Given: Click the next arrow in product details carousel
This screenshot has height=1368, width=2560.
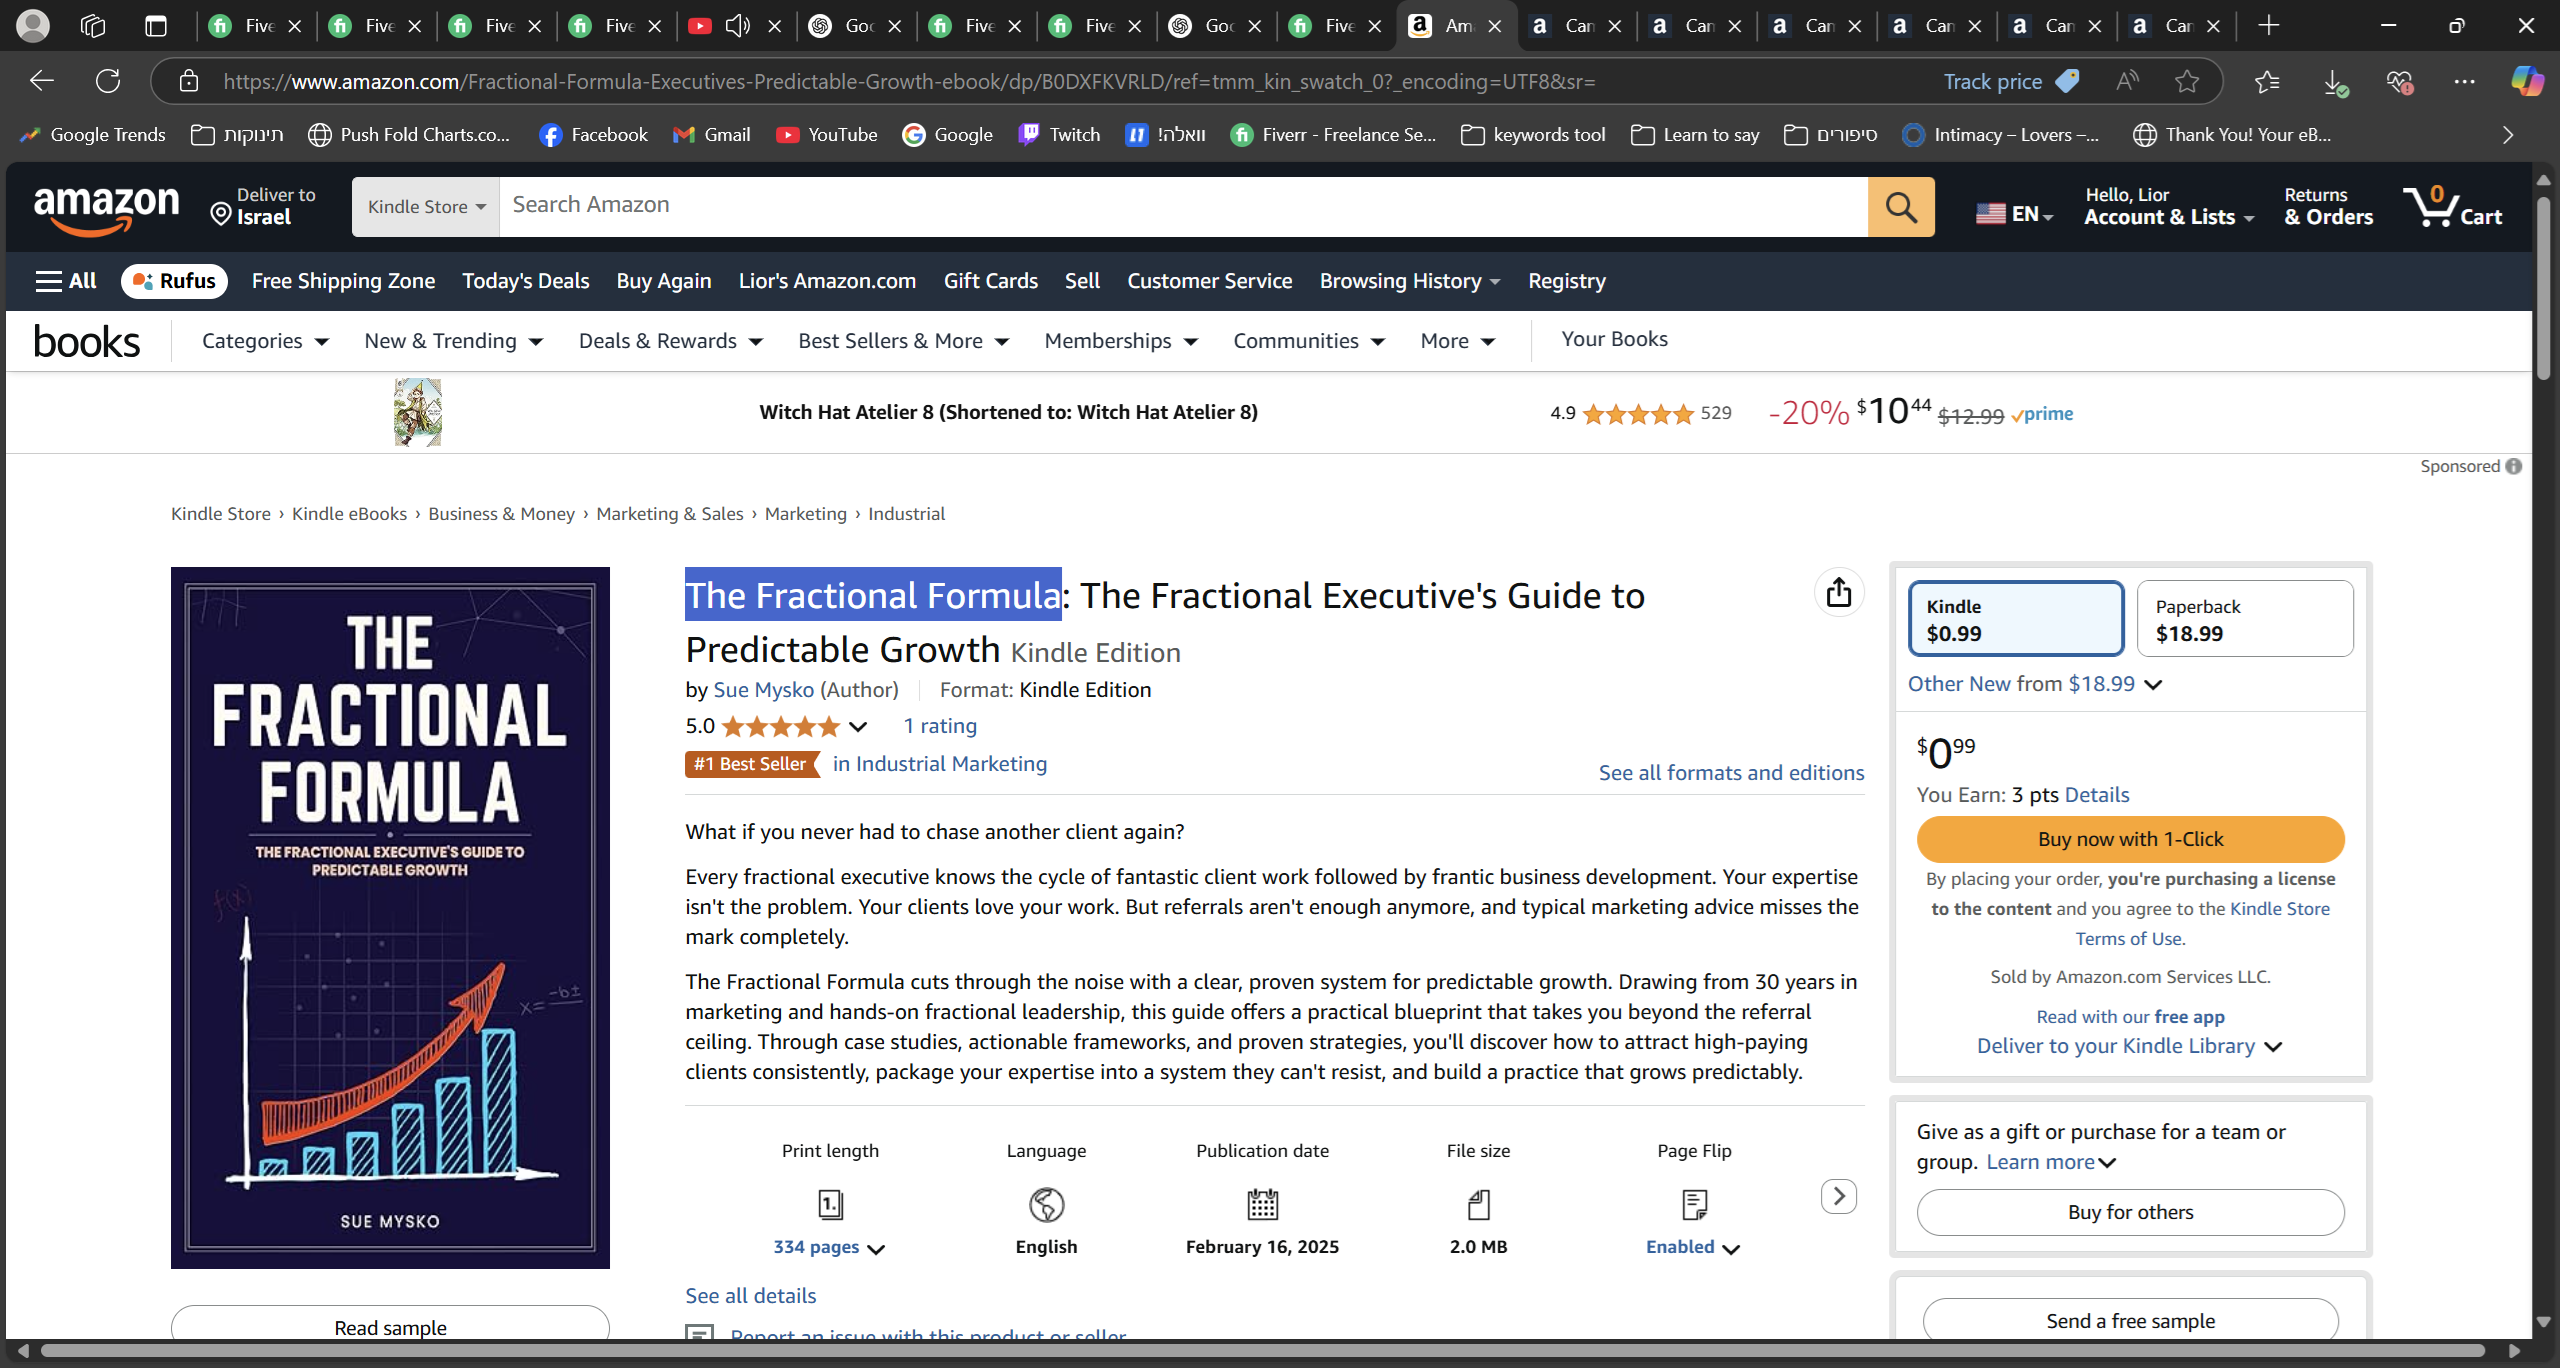Looking at the screenshot, I should coord(1838,1196).
